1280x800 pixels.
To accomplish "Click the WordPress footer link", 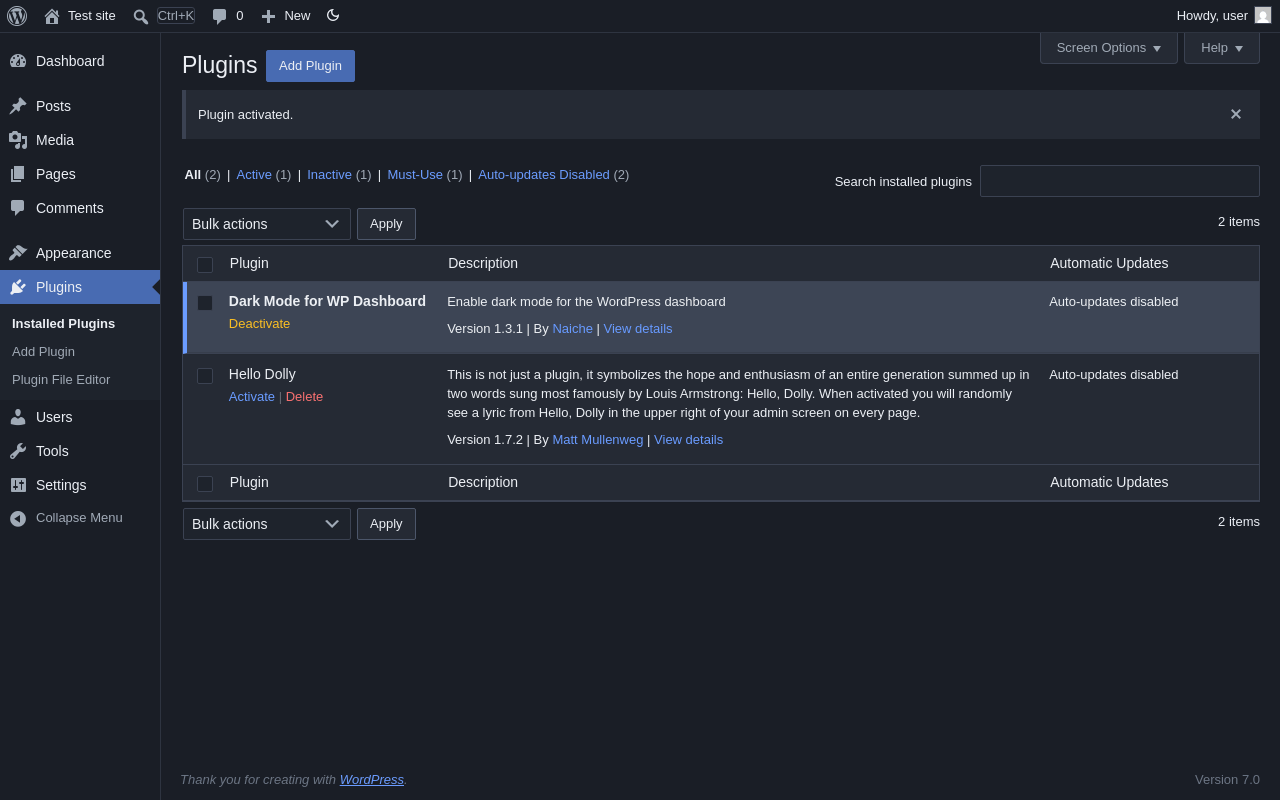I will tap(372, 780).
